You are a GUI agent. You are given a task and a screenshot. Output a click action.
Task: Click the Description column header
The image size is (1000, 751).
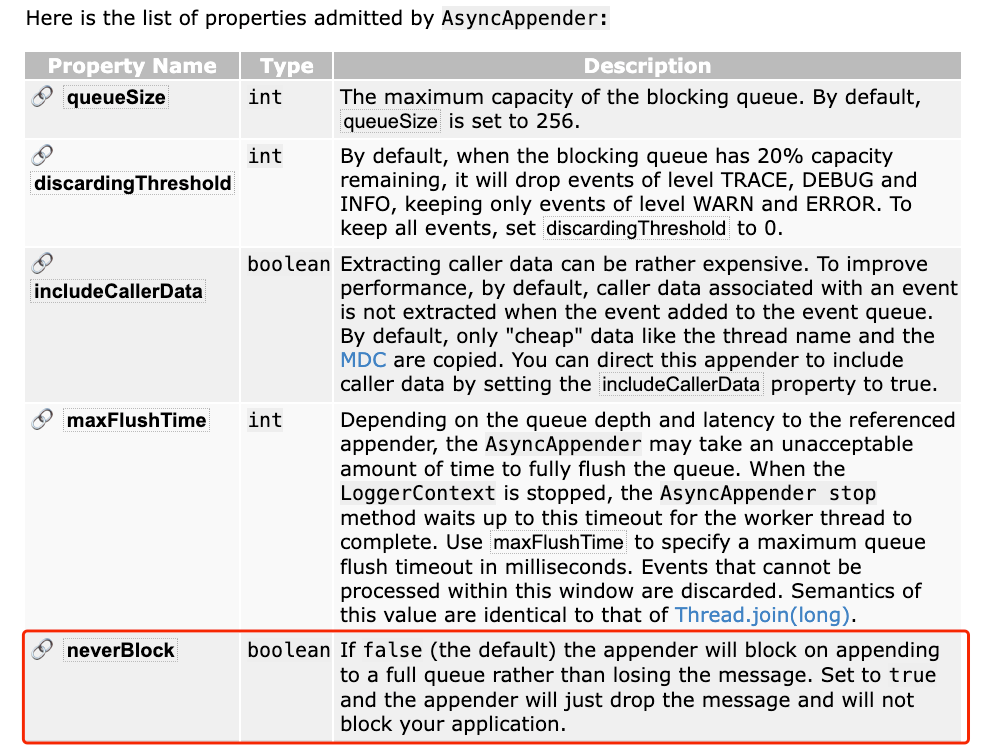[x=647, y=66]
